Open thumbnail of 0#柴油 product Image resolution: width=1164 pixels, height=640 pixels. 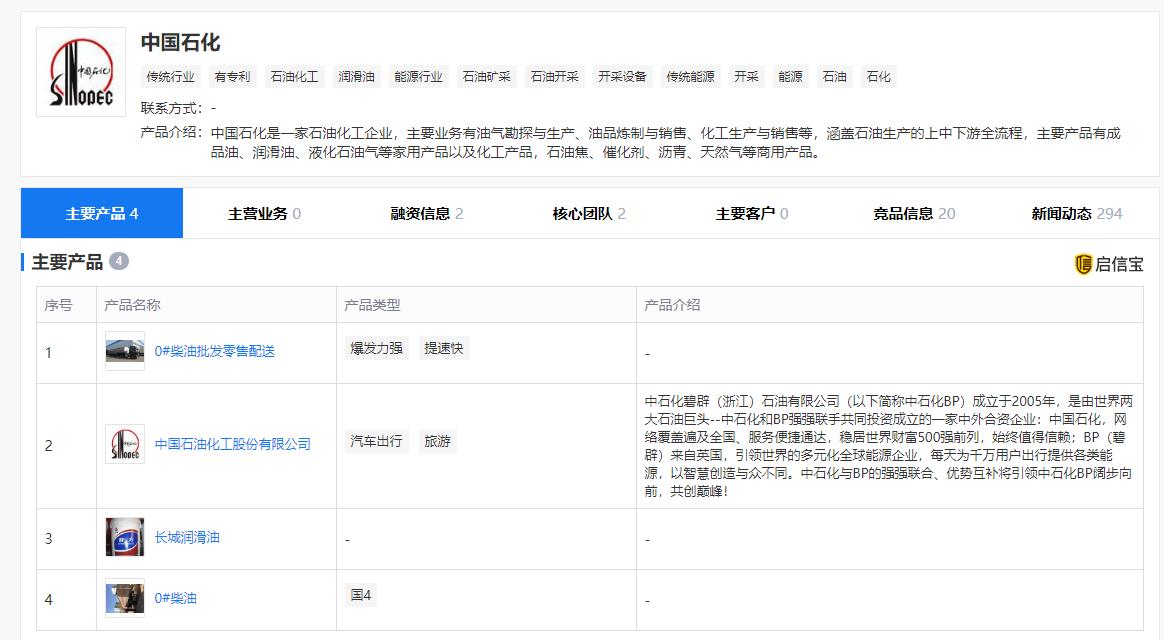pos(125,598)
